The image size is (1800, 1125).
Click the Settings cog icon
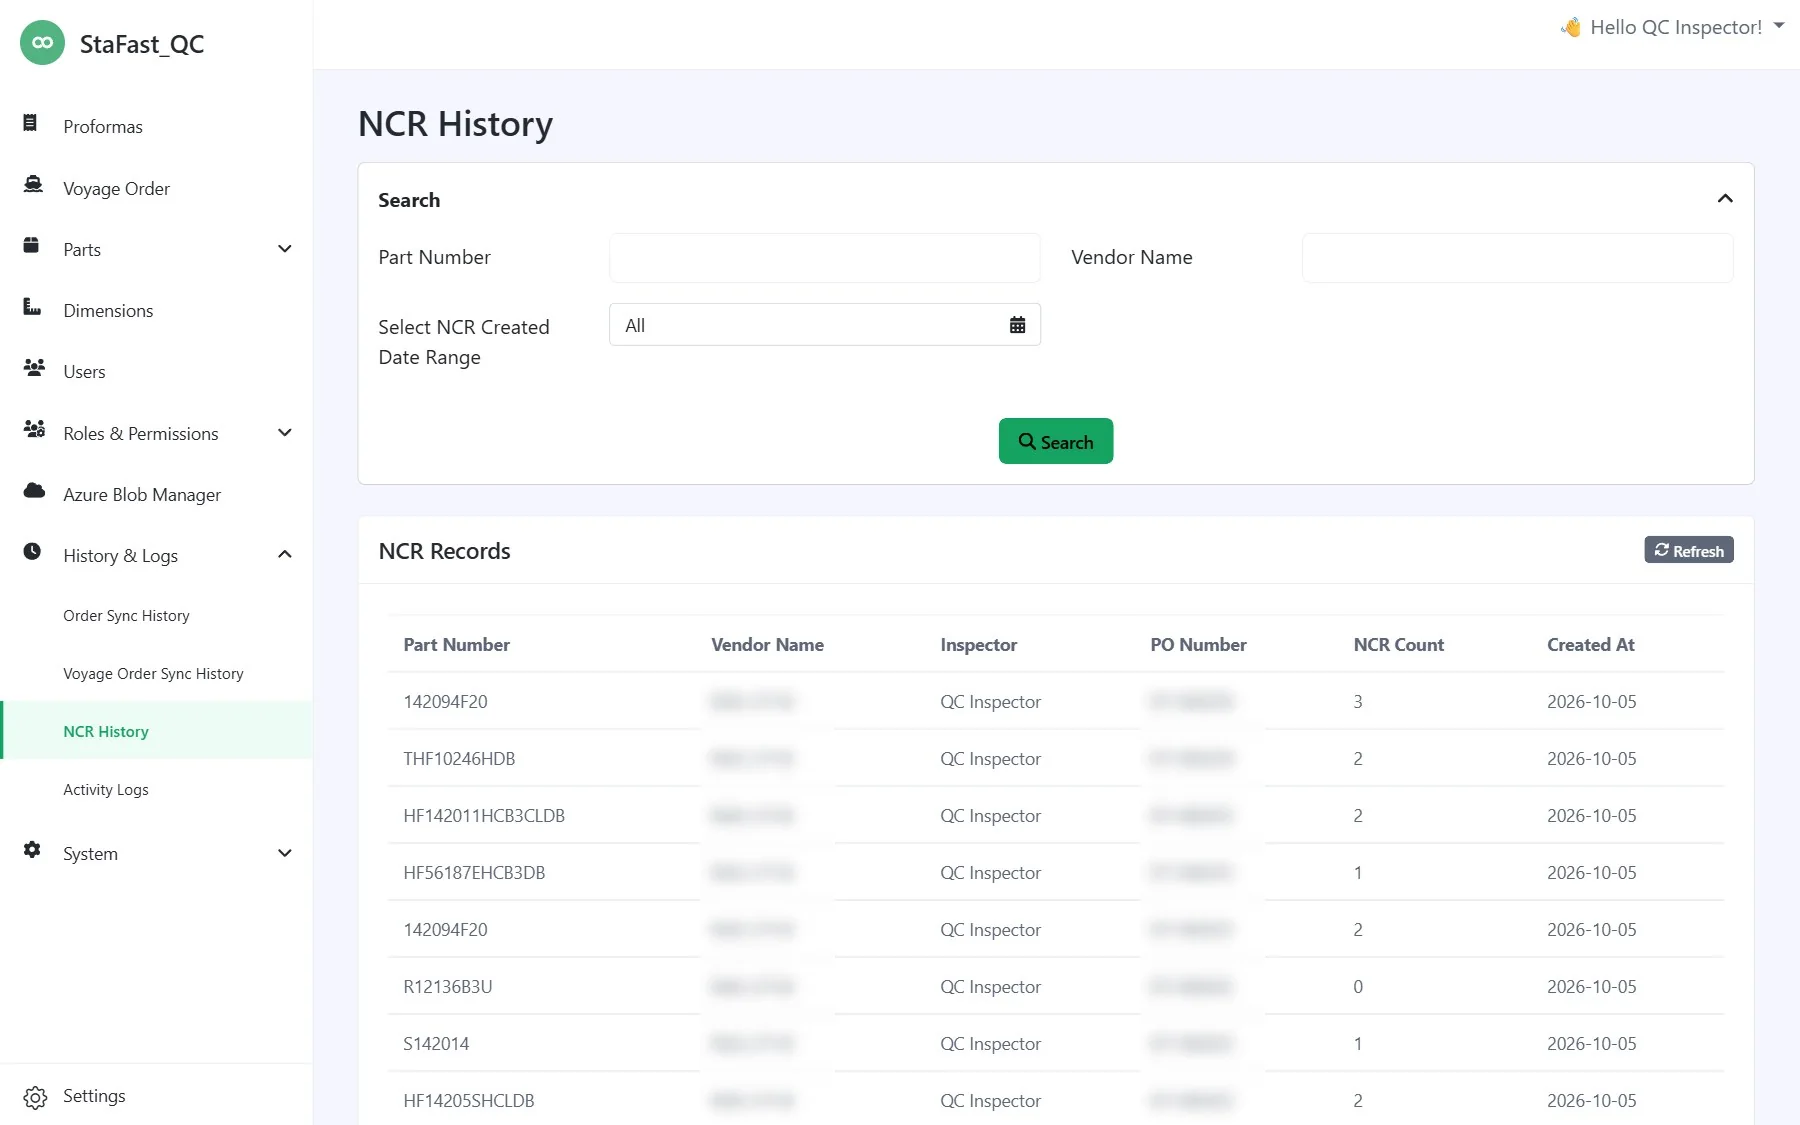coord(35,1097)
